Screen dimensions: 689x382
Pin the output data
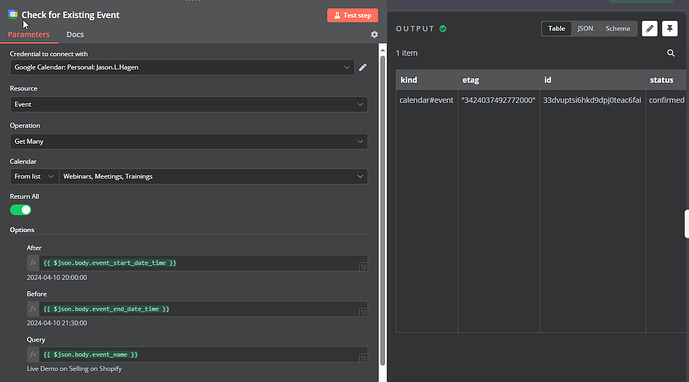(670, 29)
